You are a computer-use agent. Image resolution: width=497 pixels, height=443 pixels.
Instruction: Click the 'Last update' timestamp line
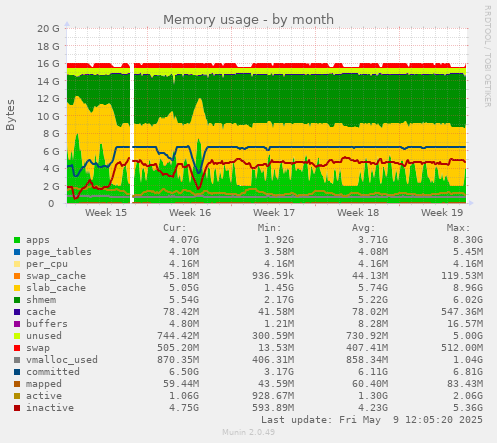372,420
